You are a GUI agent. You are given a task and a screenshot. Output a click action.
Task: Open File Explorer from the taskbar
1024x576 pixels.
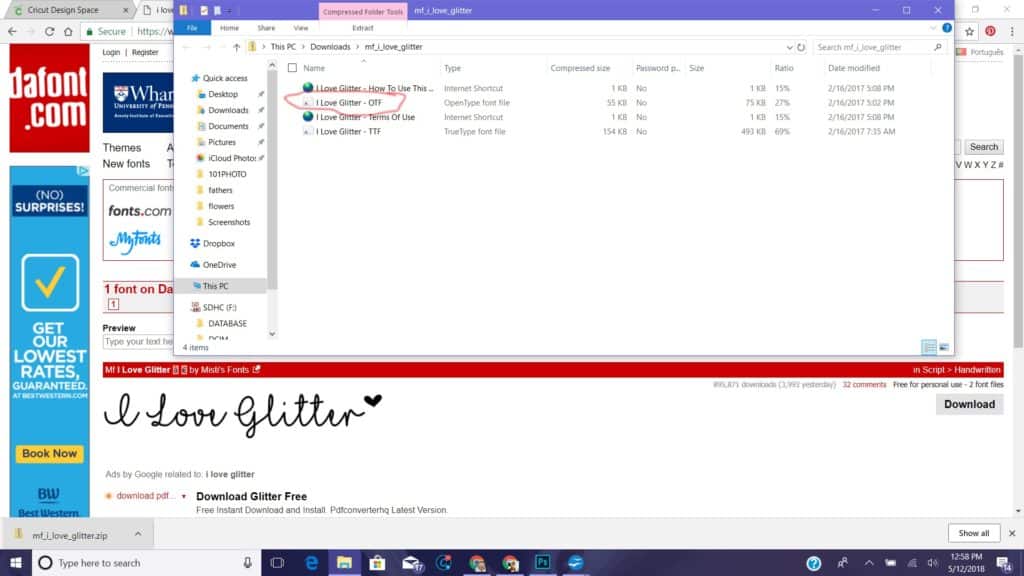(344, 562)
